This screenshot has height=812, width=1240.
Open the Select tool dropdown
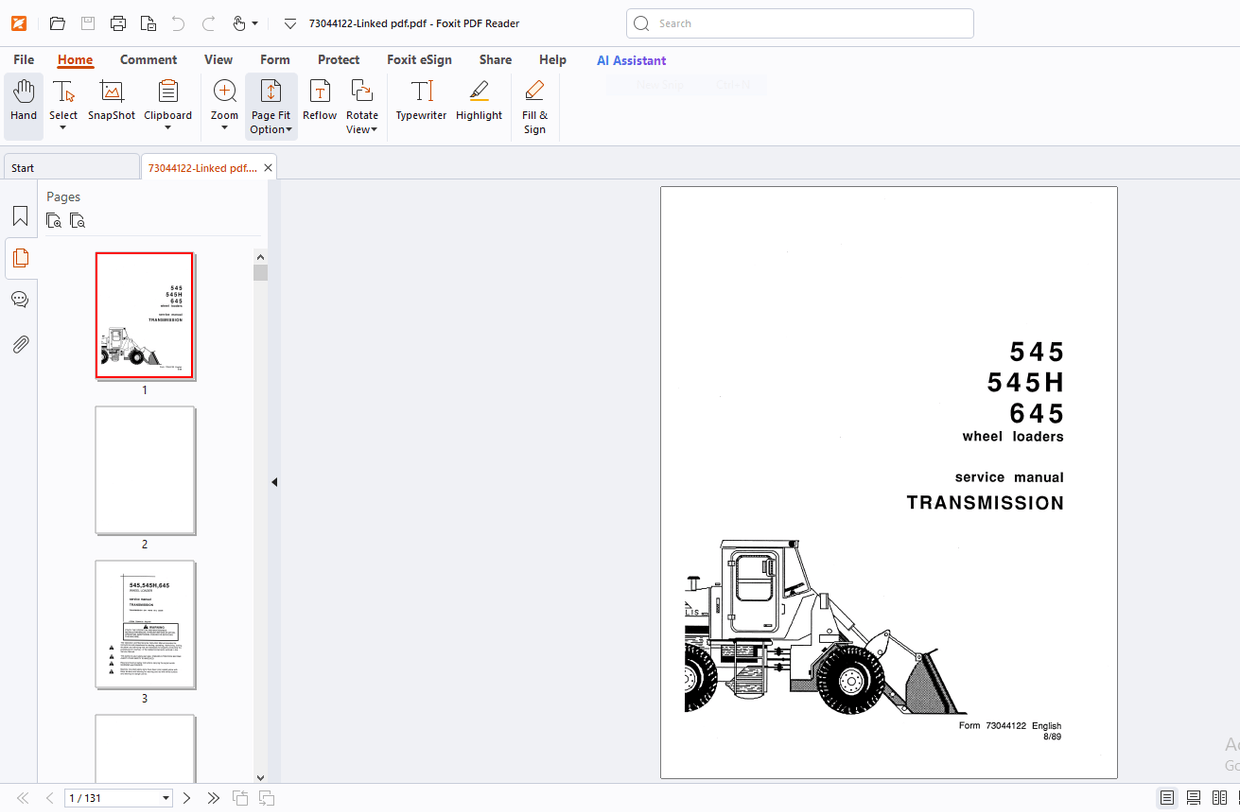click(x=63, y=127)
